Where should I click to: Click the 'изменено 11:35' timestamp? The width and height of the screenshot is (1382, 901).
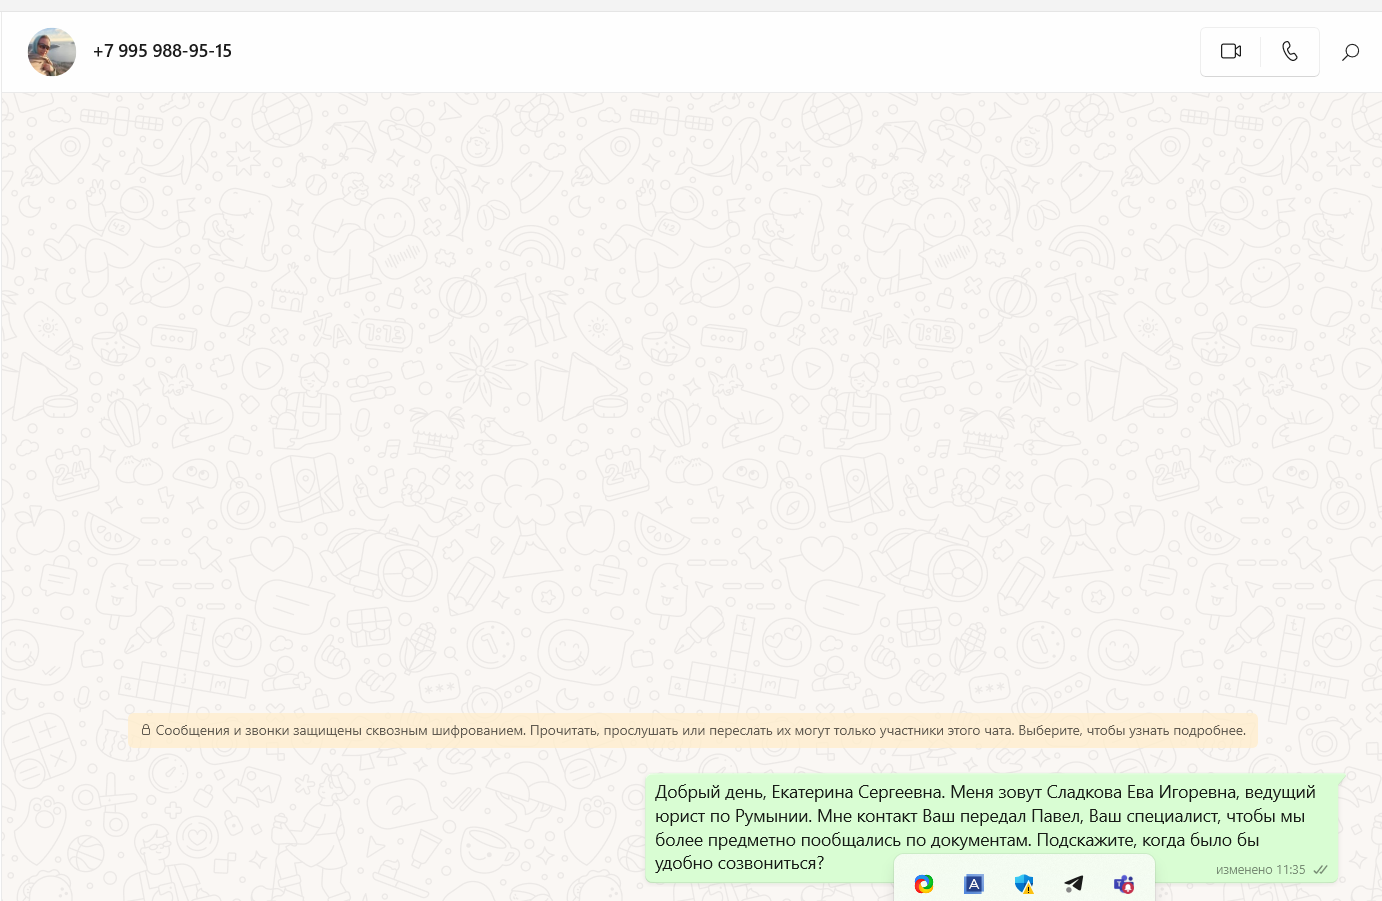1260,870
